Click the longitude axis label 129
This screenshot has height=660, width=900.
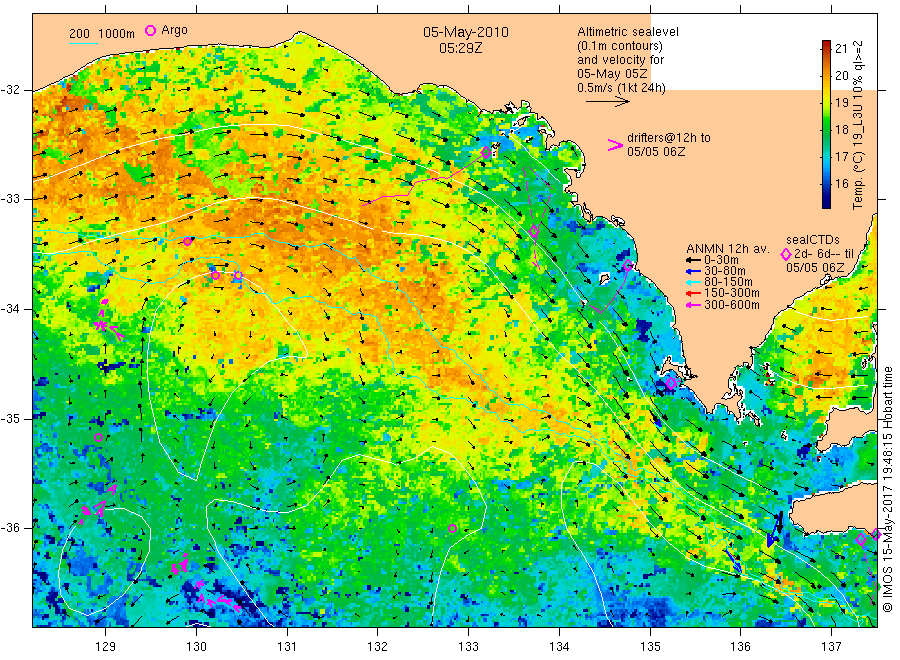click(106, 647)
